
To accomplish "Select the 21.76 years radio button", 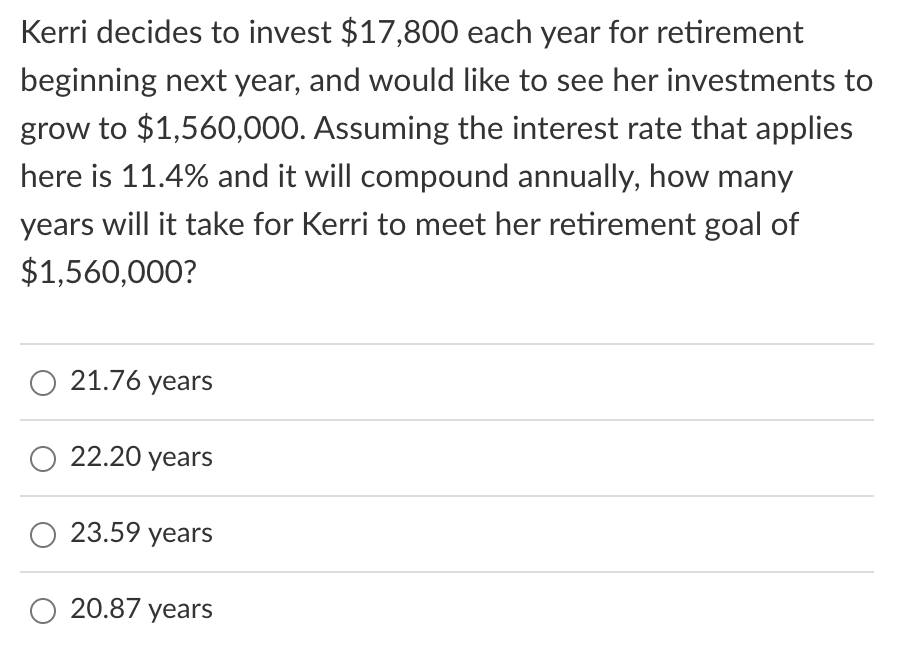I will [x=43, y=382].
